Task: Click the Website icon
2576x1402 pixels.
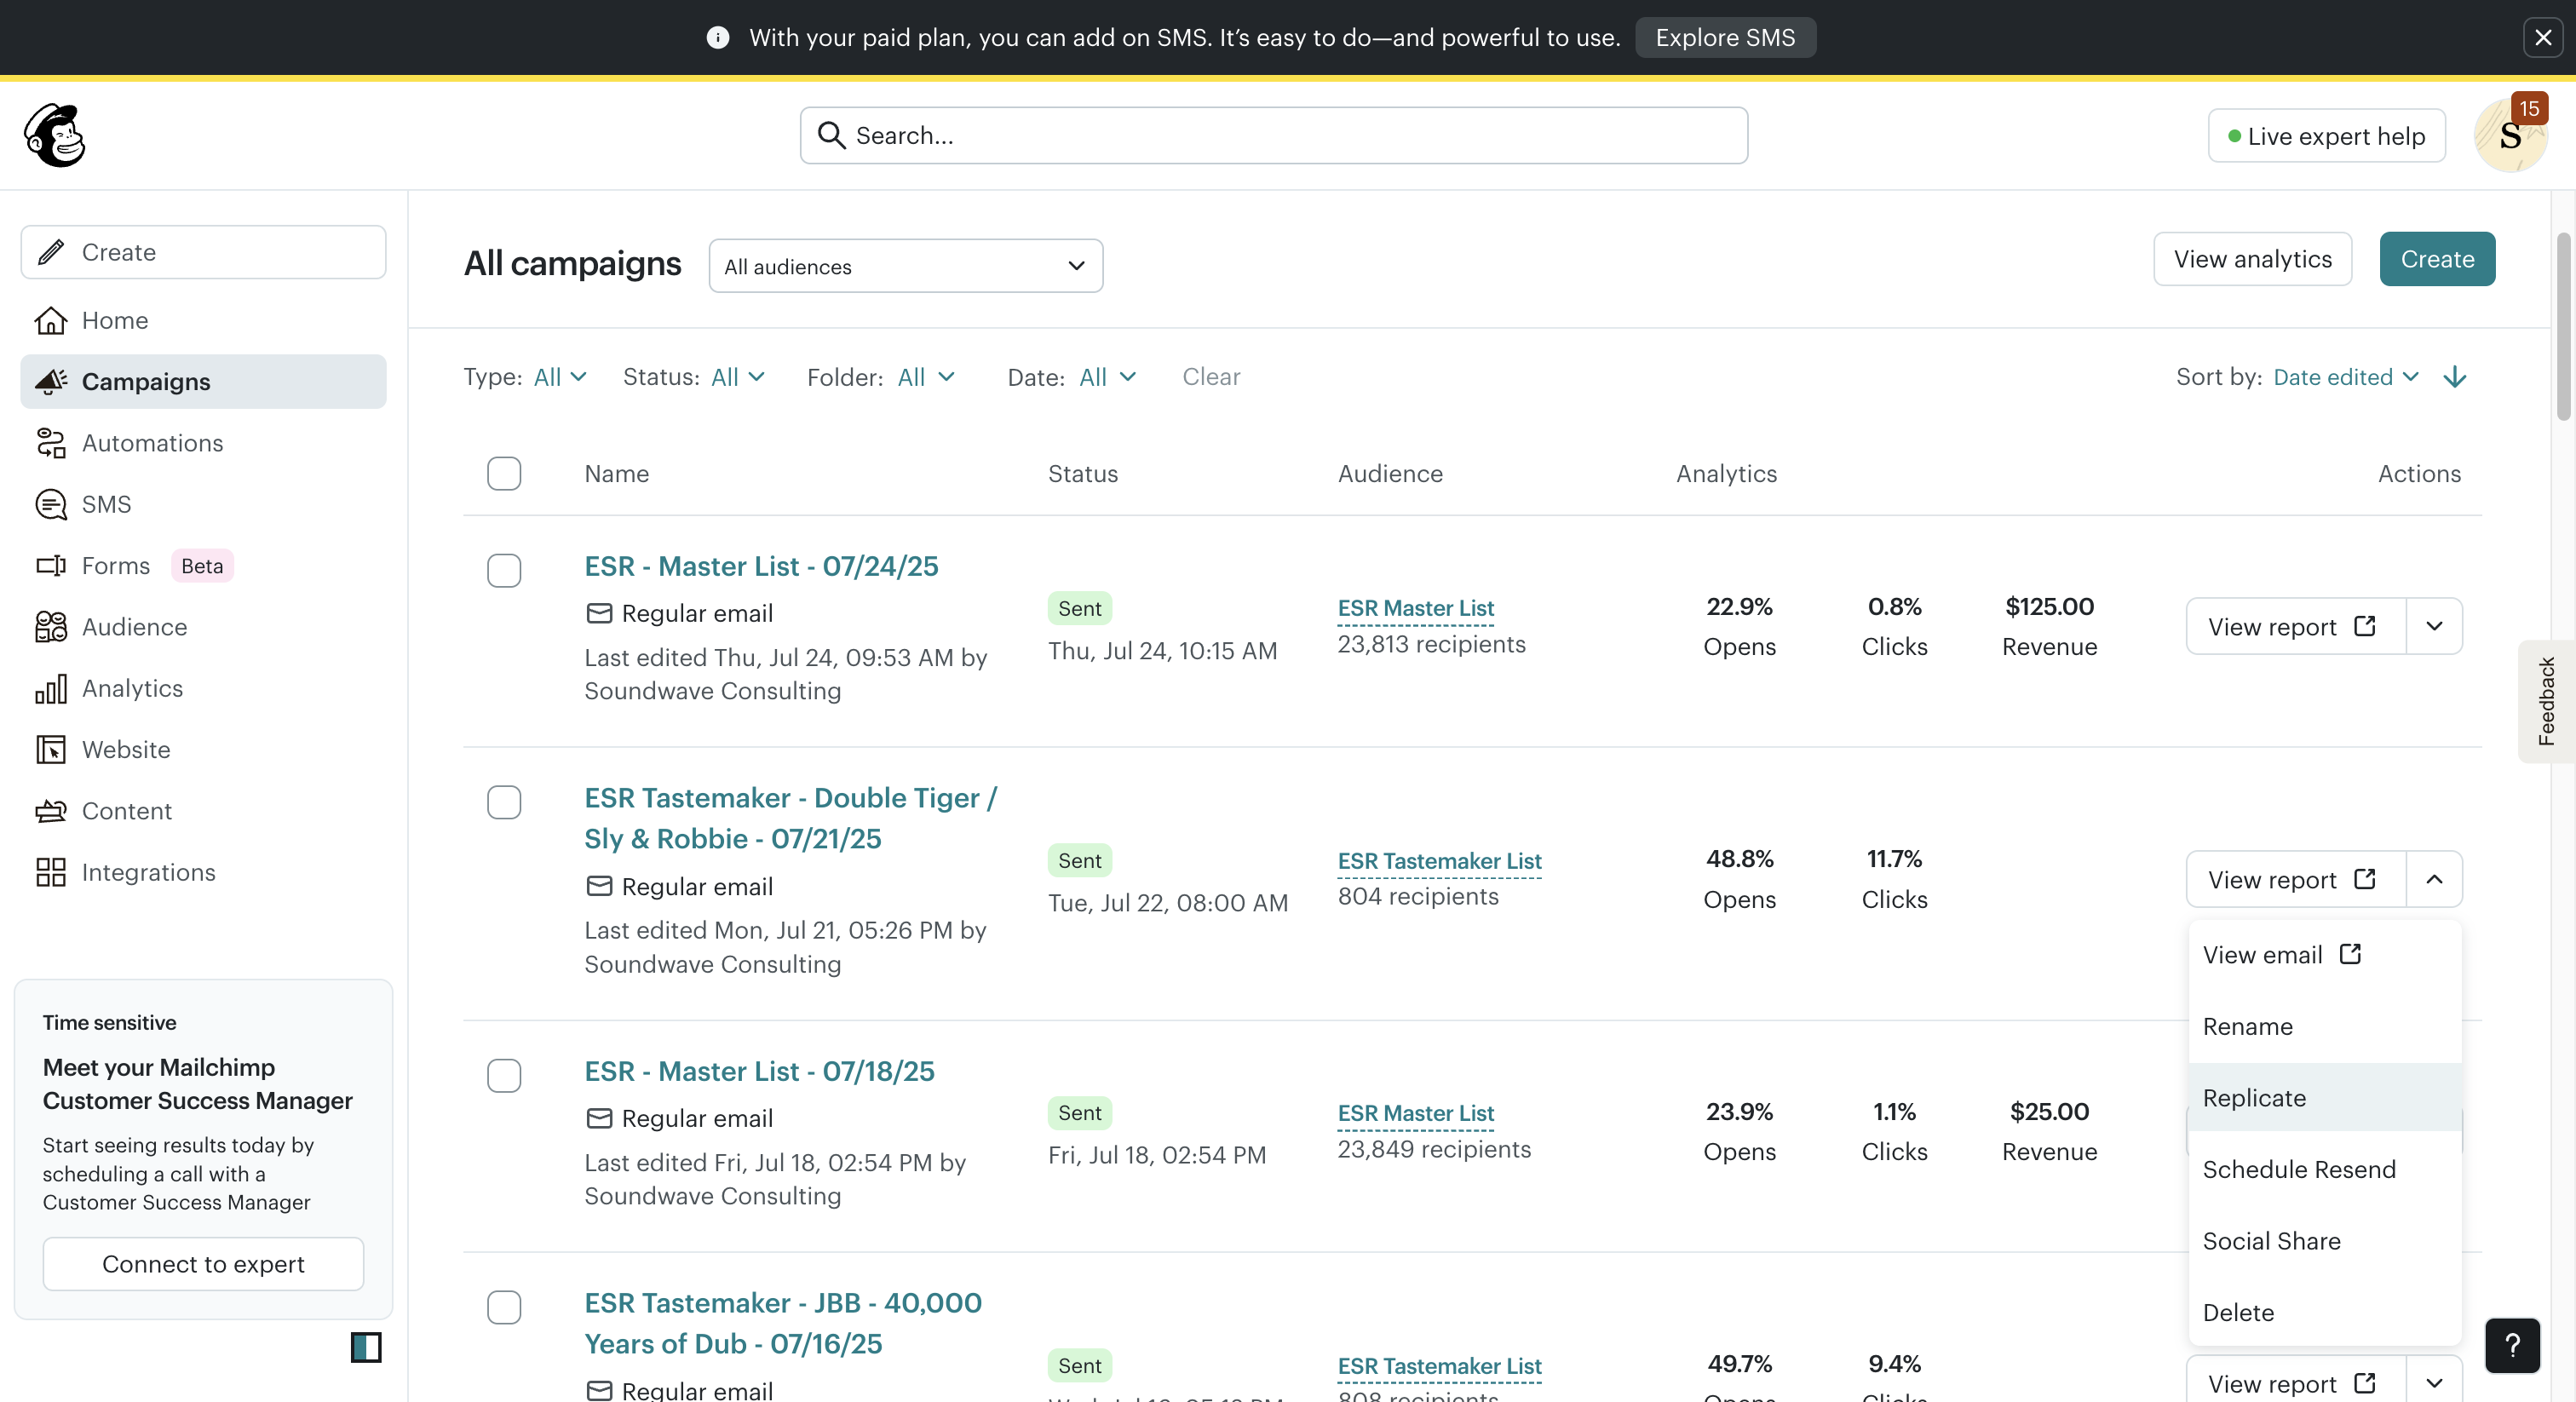Action: (51, 750)
